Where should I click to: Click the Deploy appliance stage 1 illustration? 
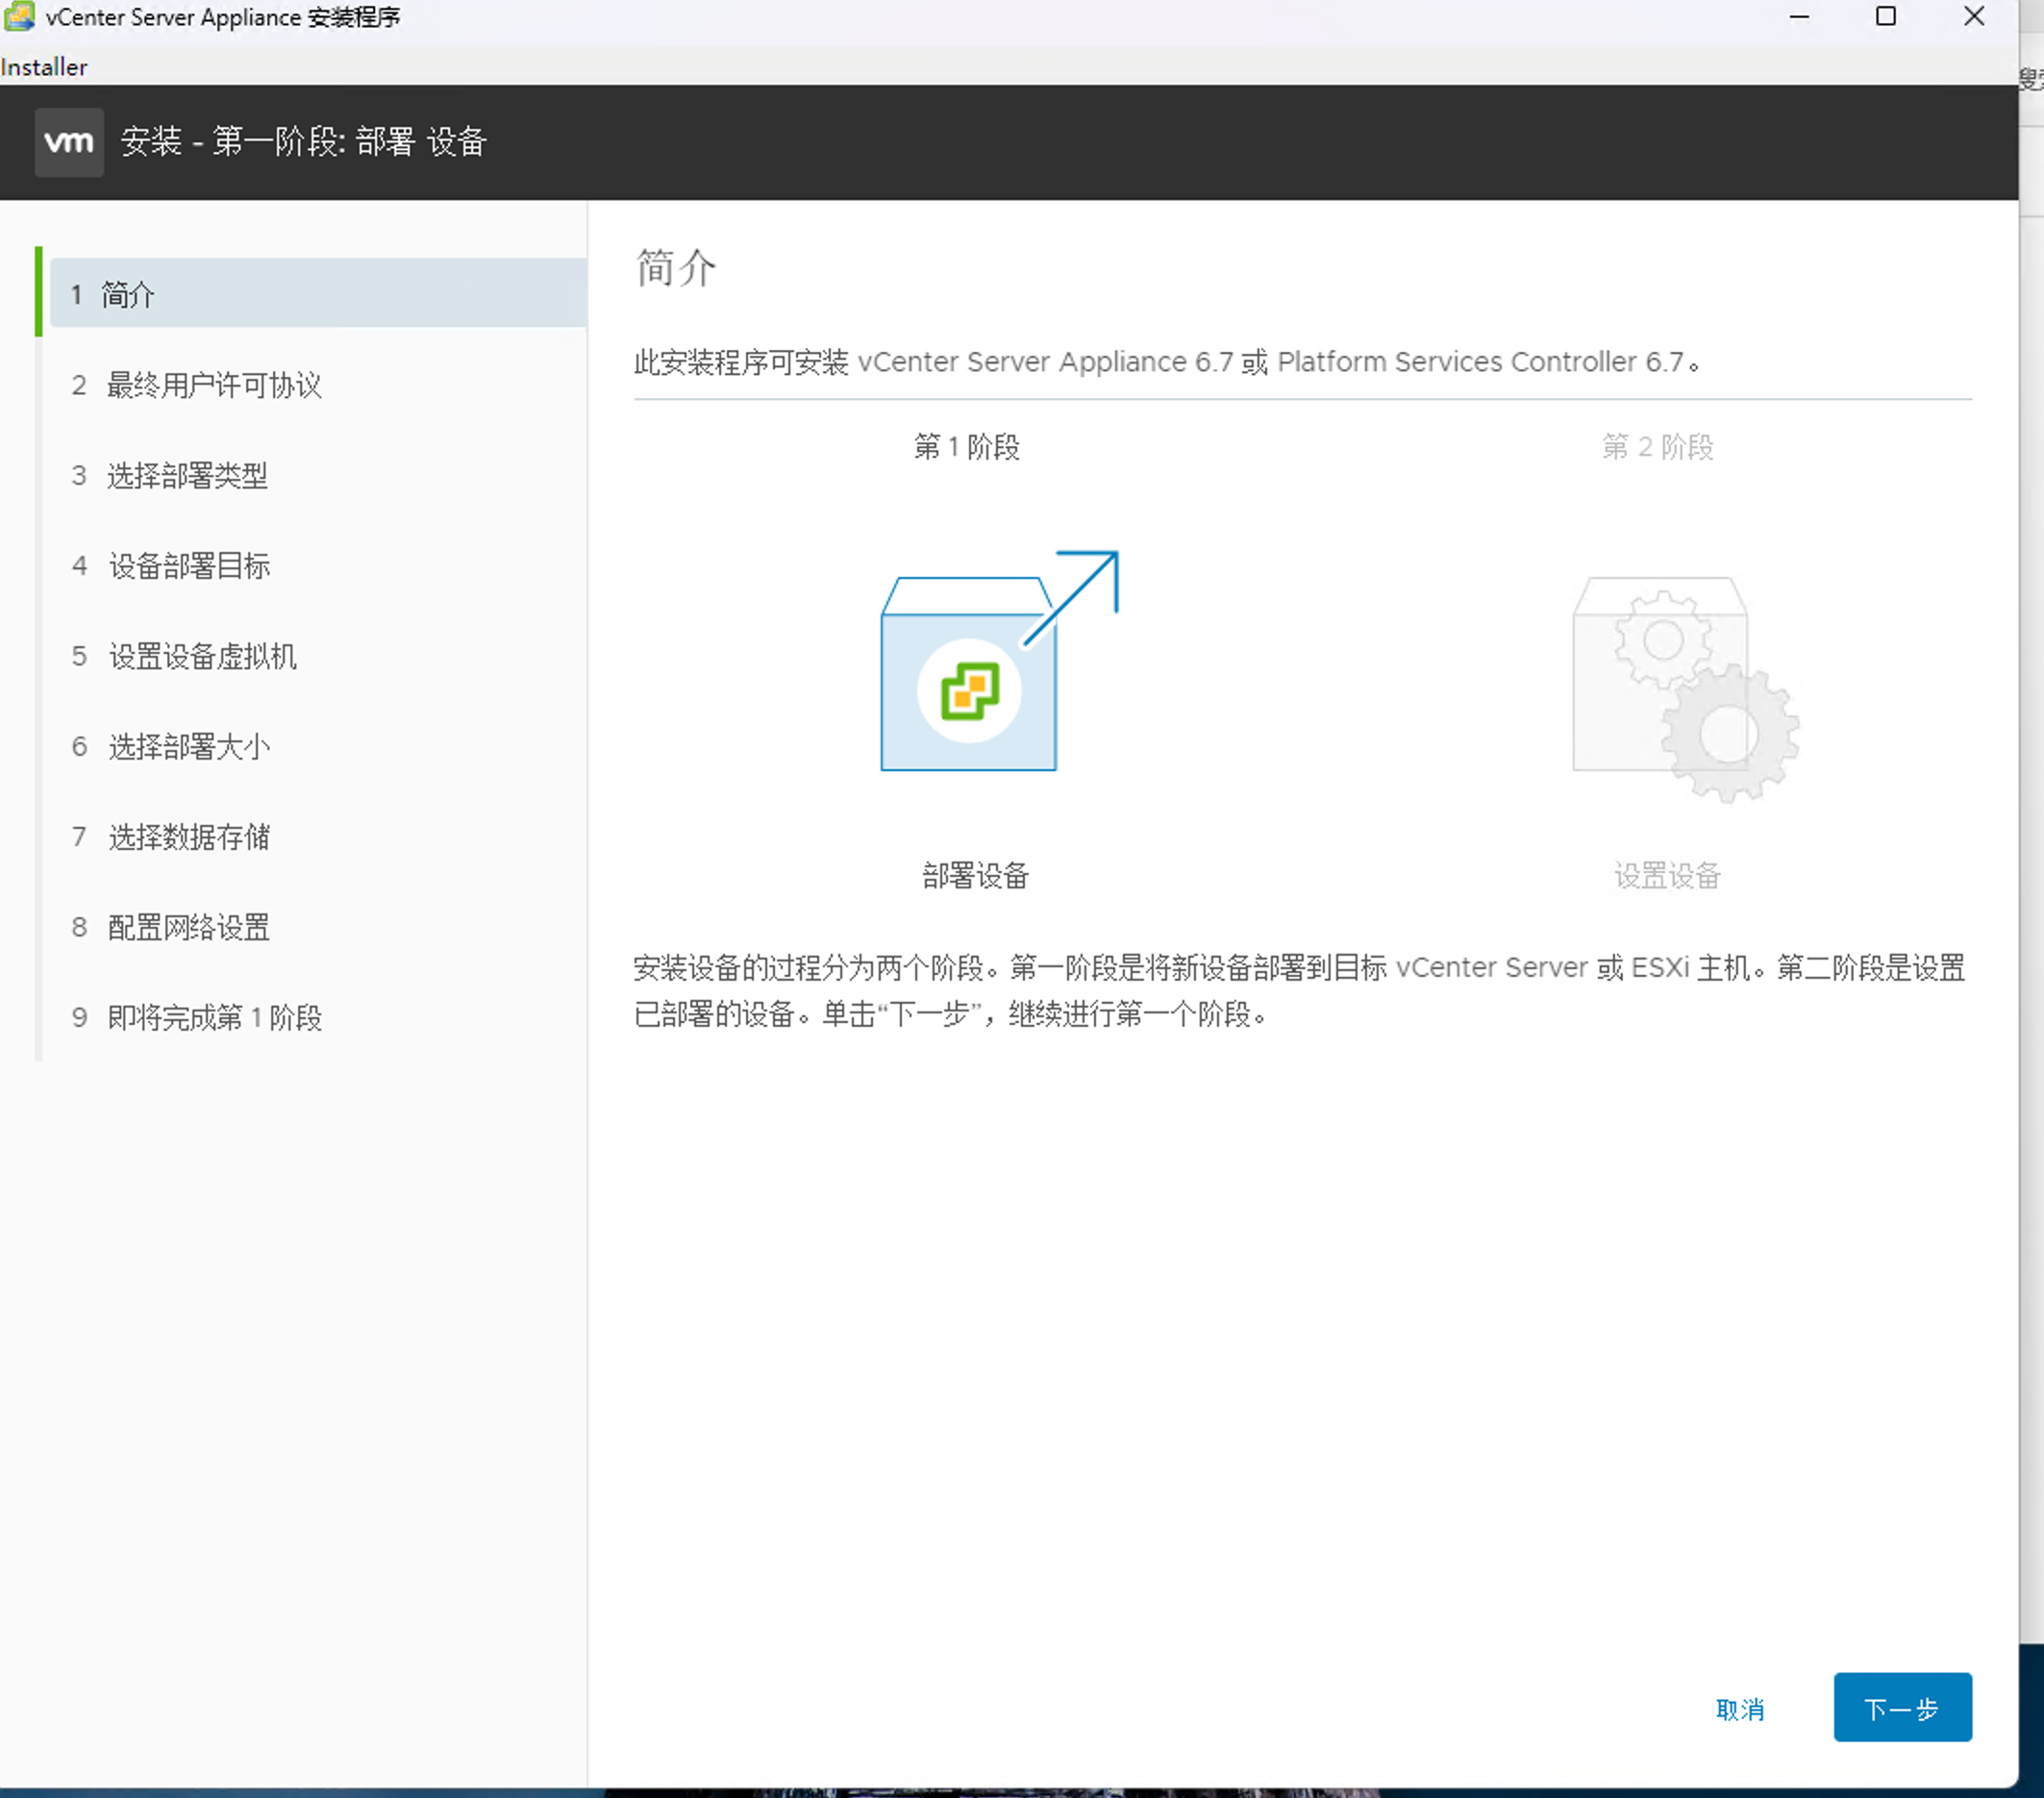999,661
